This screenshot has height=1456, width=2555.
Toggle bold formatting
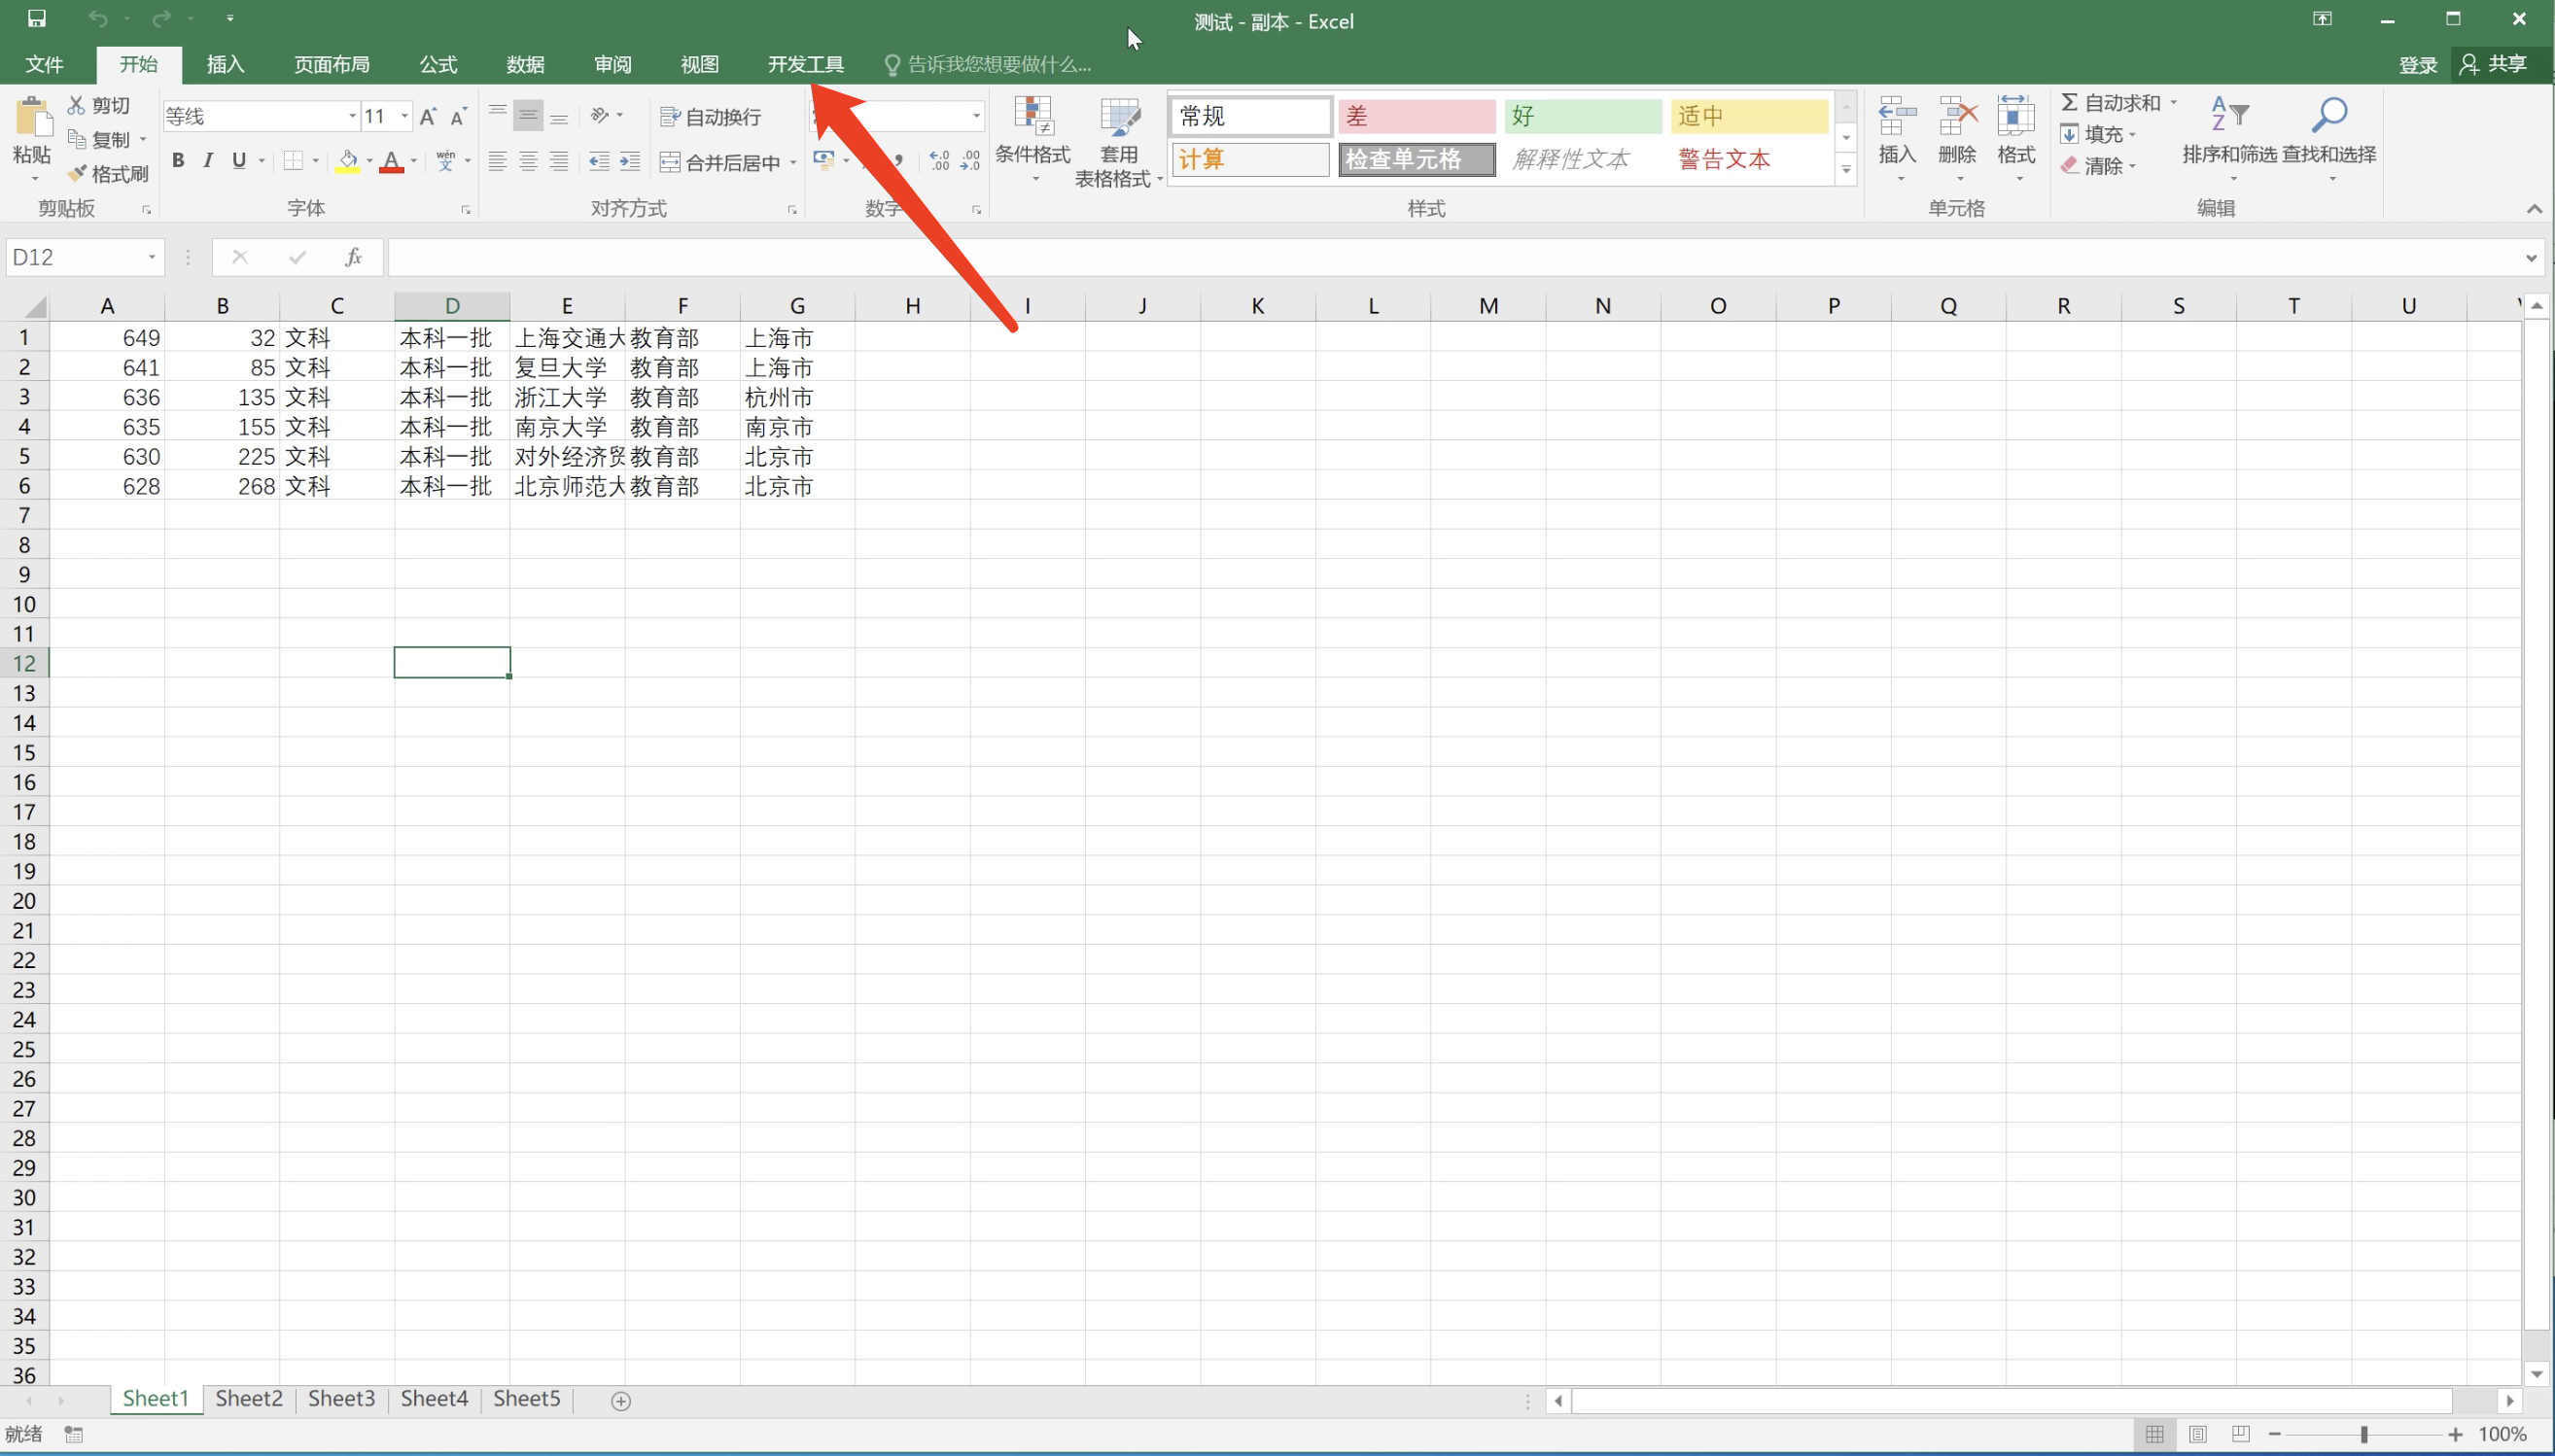tap(178, 161)
